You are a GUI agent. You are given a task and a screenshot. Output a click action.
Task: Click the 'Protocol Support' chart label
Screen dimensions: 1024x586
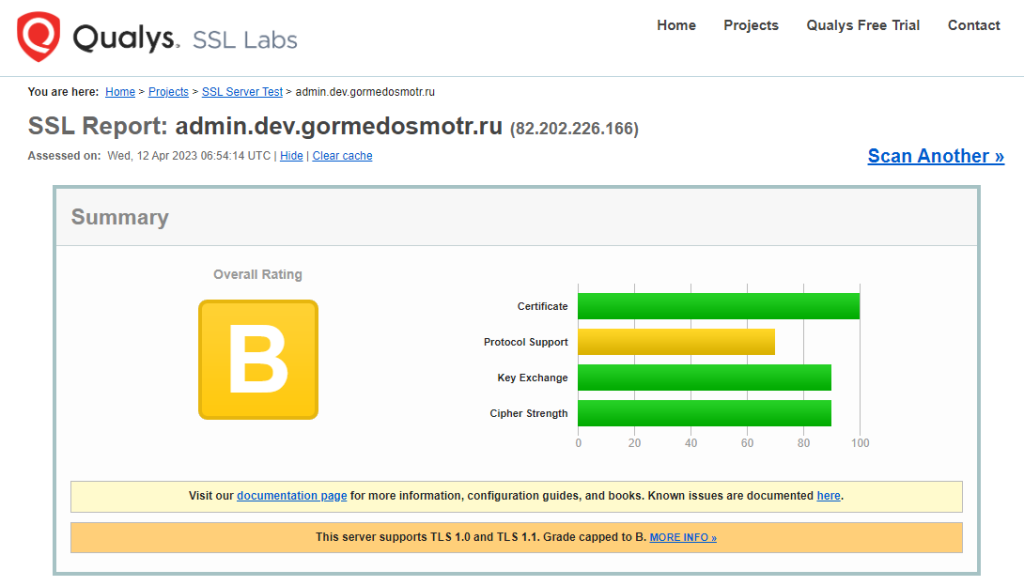[526, 342]
